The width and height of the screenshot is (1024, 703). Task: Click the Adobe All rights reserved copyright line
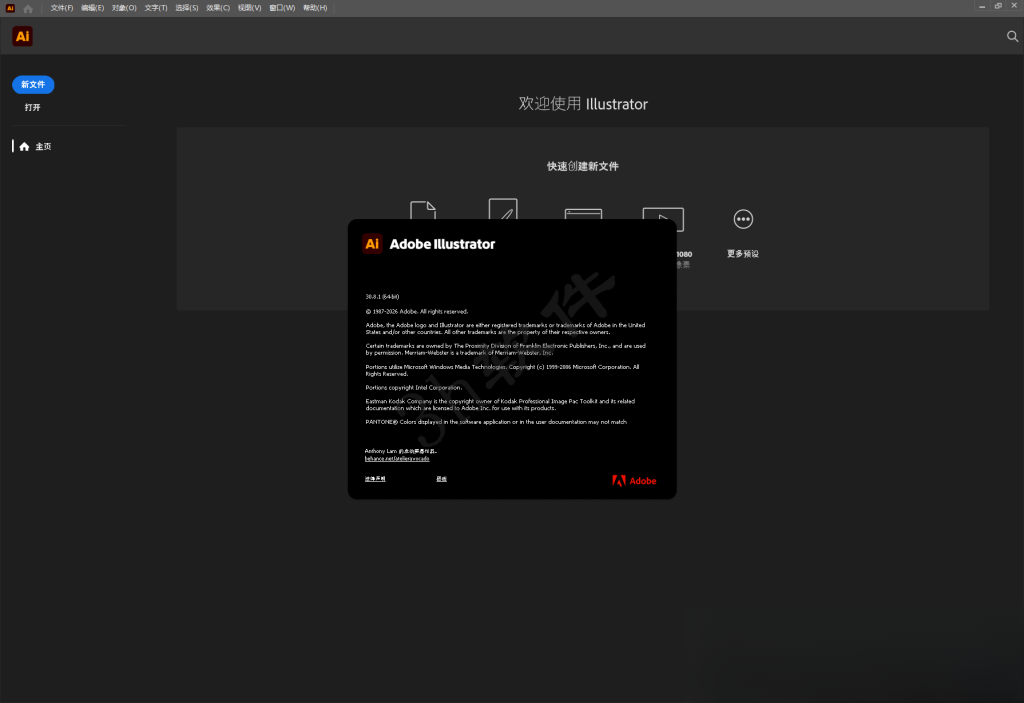click(417, 312)
